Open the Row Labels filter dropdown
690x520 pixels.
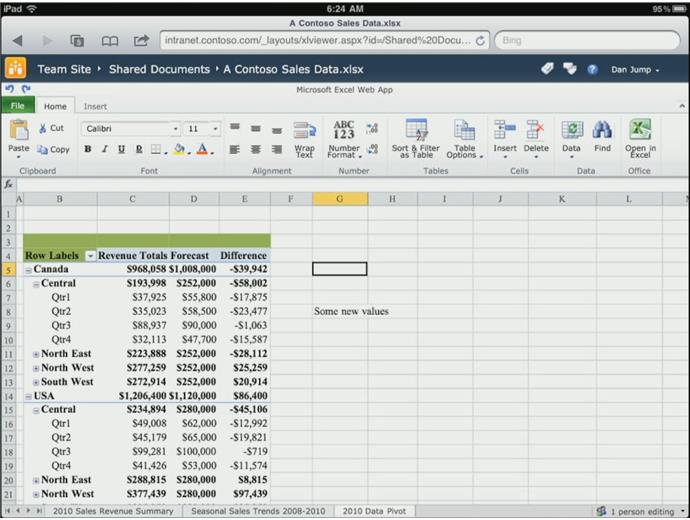coord(90,256)
